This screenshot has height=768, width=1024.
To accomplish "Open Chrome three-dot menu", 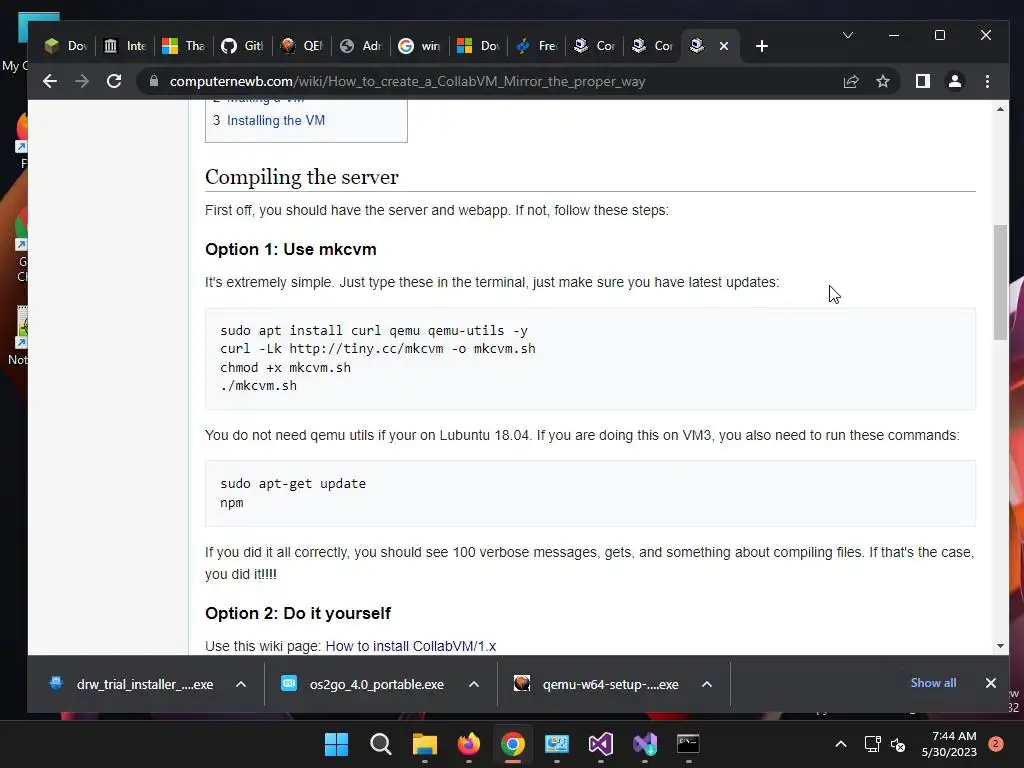I will click(987, 81).
